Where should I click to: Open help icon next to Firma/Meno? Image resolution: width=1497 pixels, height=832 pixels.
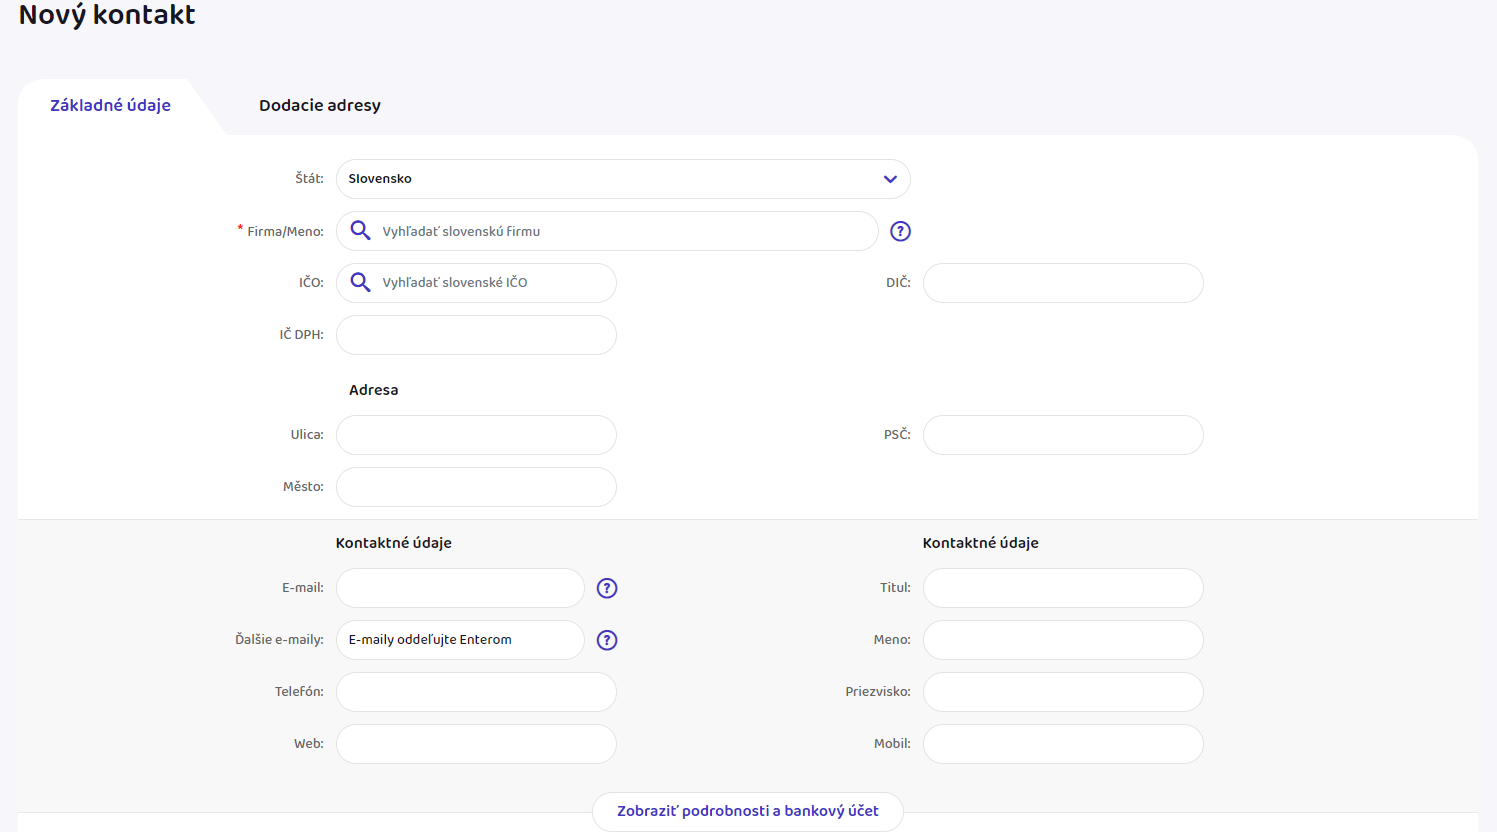[900, 231]
